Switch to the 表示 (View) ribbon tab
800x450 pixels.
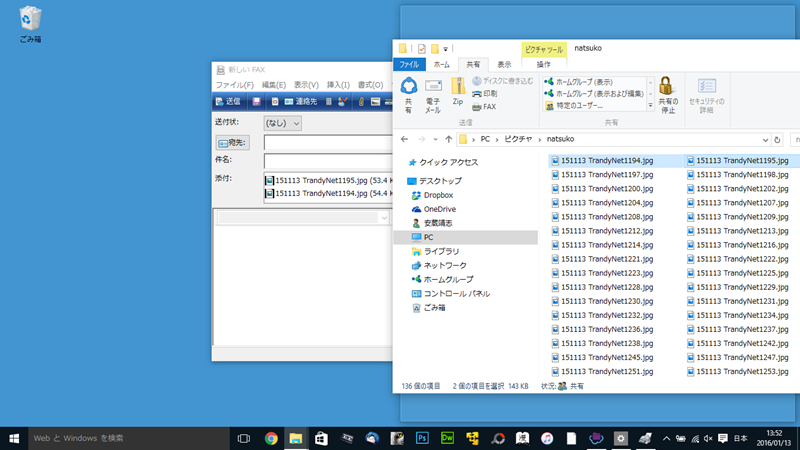click(504, 64)
